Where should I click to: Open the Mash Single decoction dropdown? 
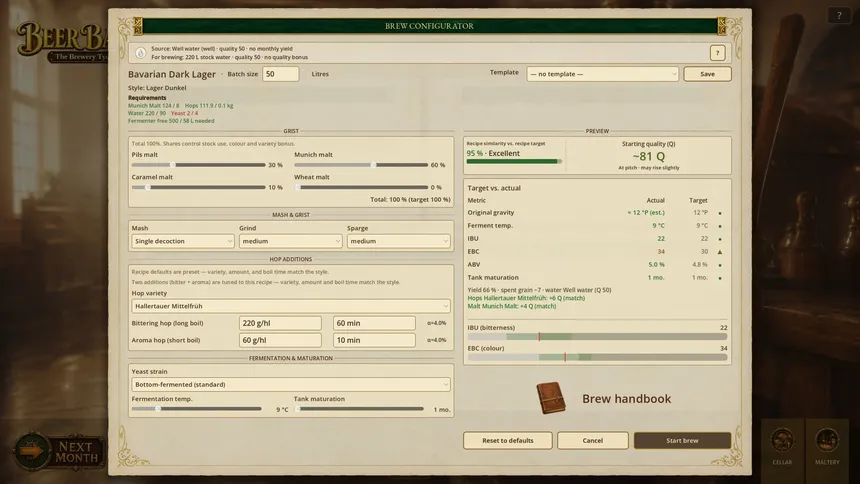(x=183, y=241)
